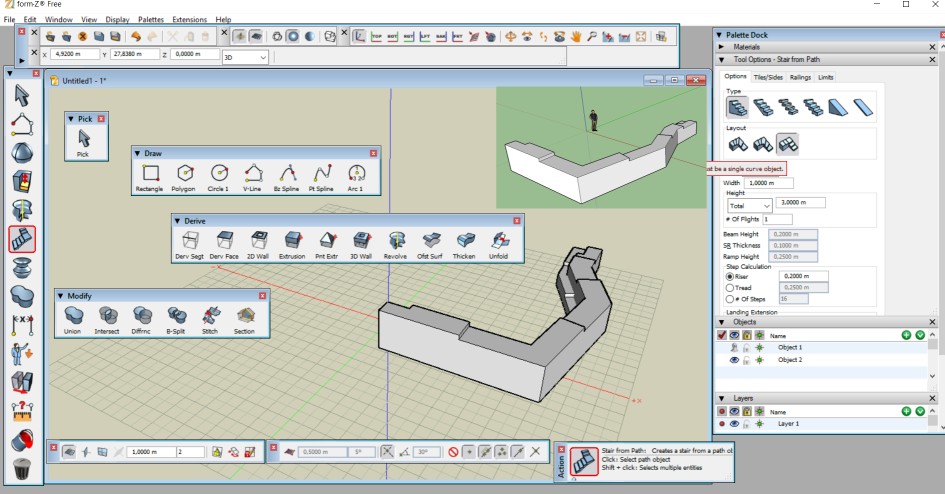Select the Rectangle draw tool
945x494 pixels.
pos(149,178)
